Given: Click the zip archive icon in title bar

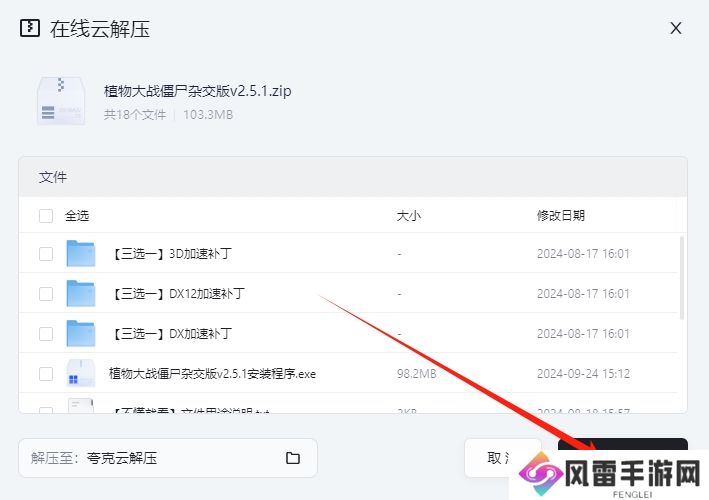Looking at the screenshot, I should 31,28.
